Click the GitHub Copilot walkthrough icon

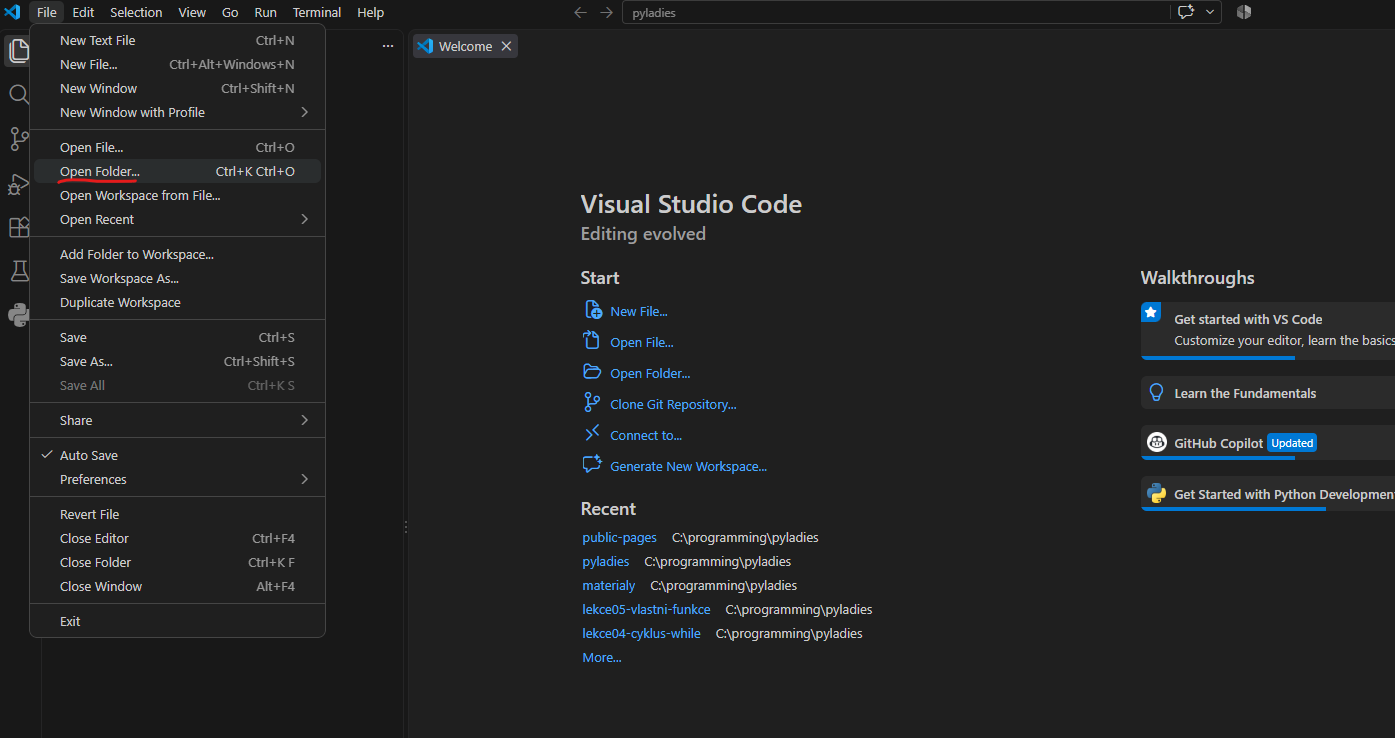click(x=1156, y=442)
